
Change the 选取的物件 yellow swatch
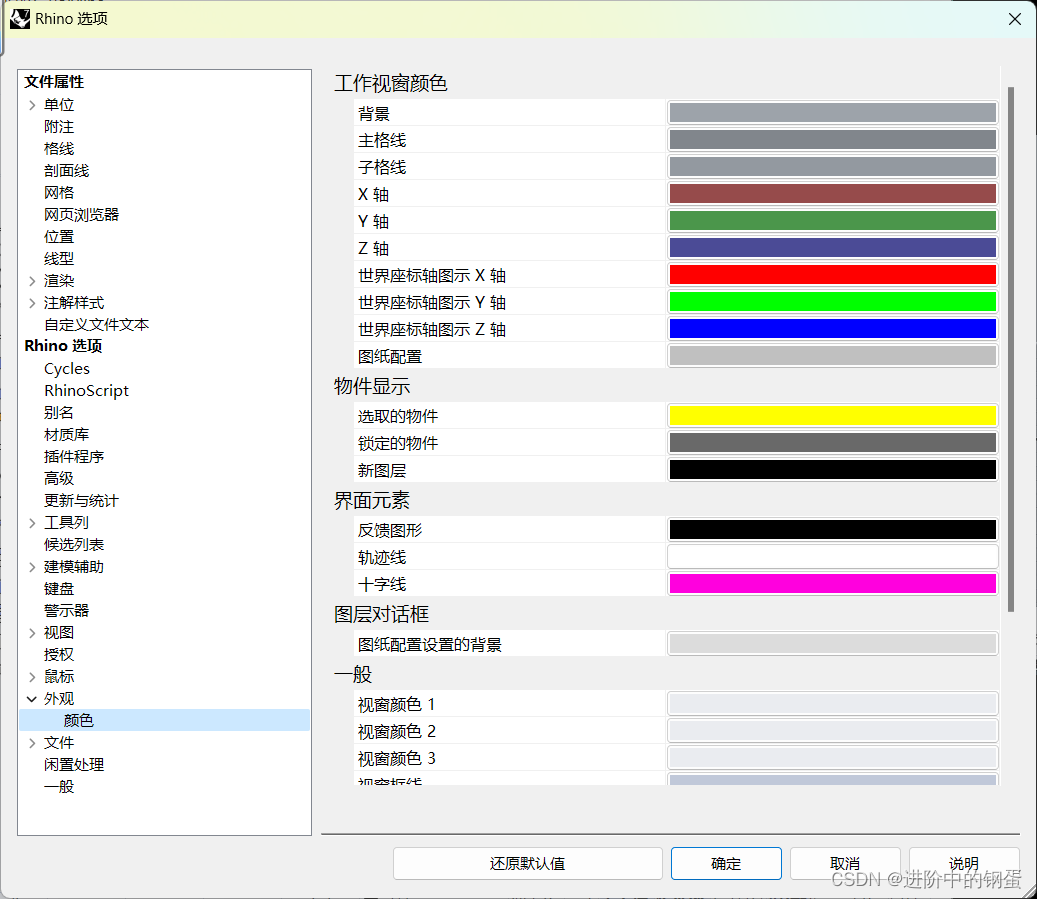[x=833, y=415]
